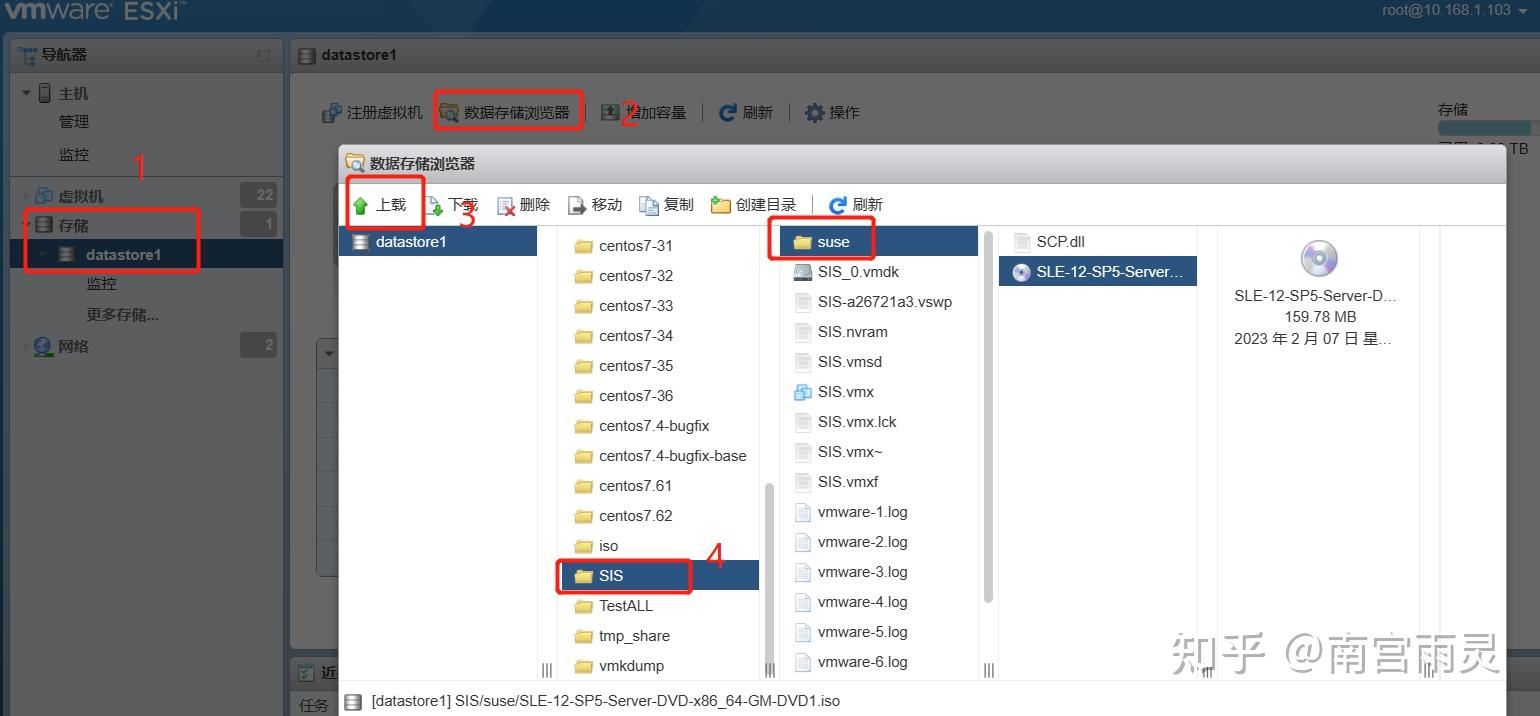Select the SLE-12-SP5-Server ISO thumbnail

click(x=1318, y=258)
